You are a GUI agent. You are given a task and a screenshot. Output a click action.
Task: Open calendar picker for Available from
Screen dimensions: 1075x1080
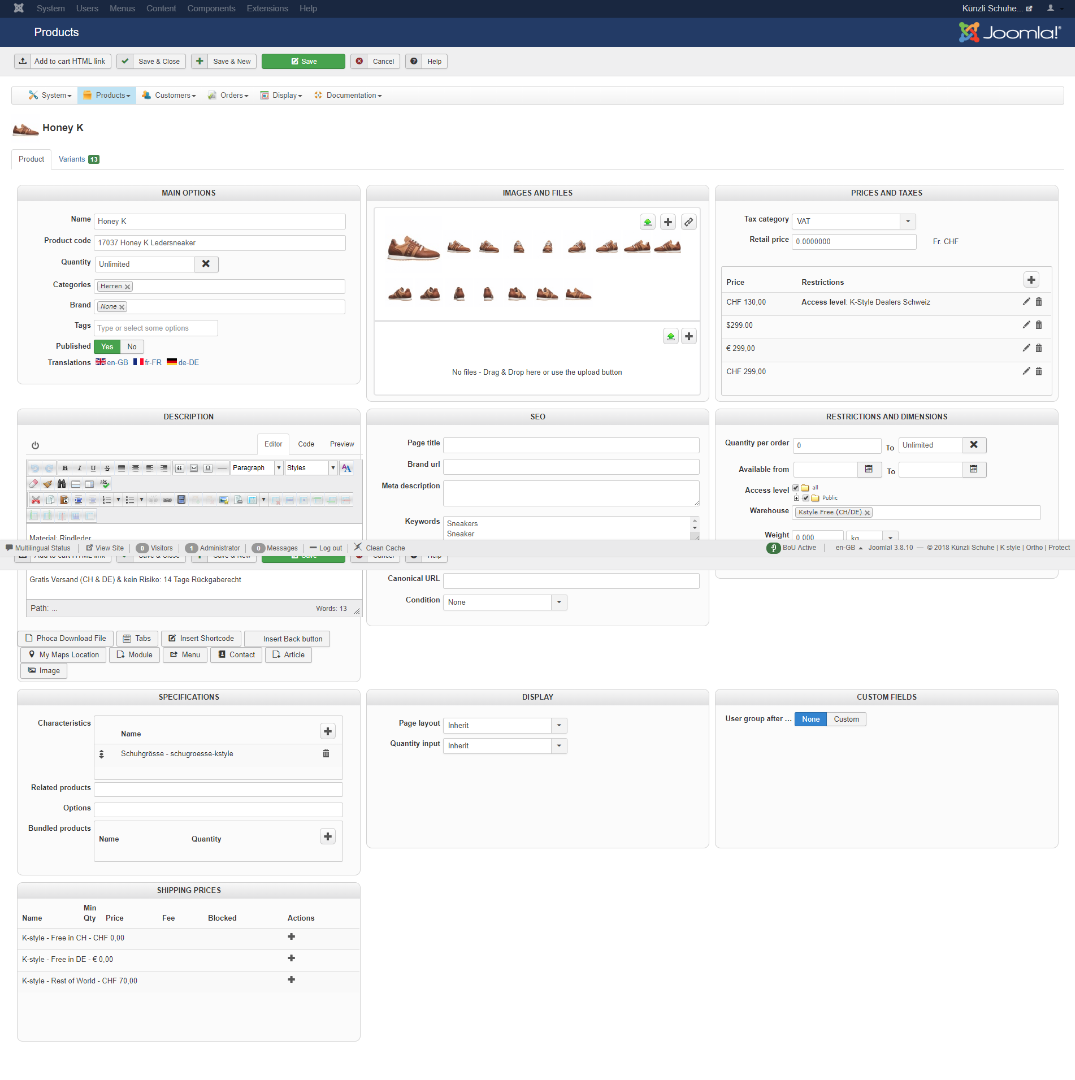point(868,469)
